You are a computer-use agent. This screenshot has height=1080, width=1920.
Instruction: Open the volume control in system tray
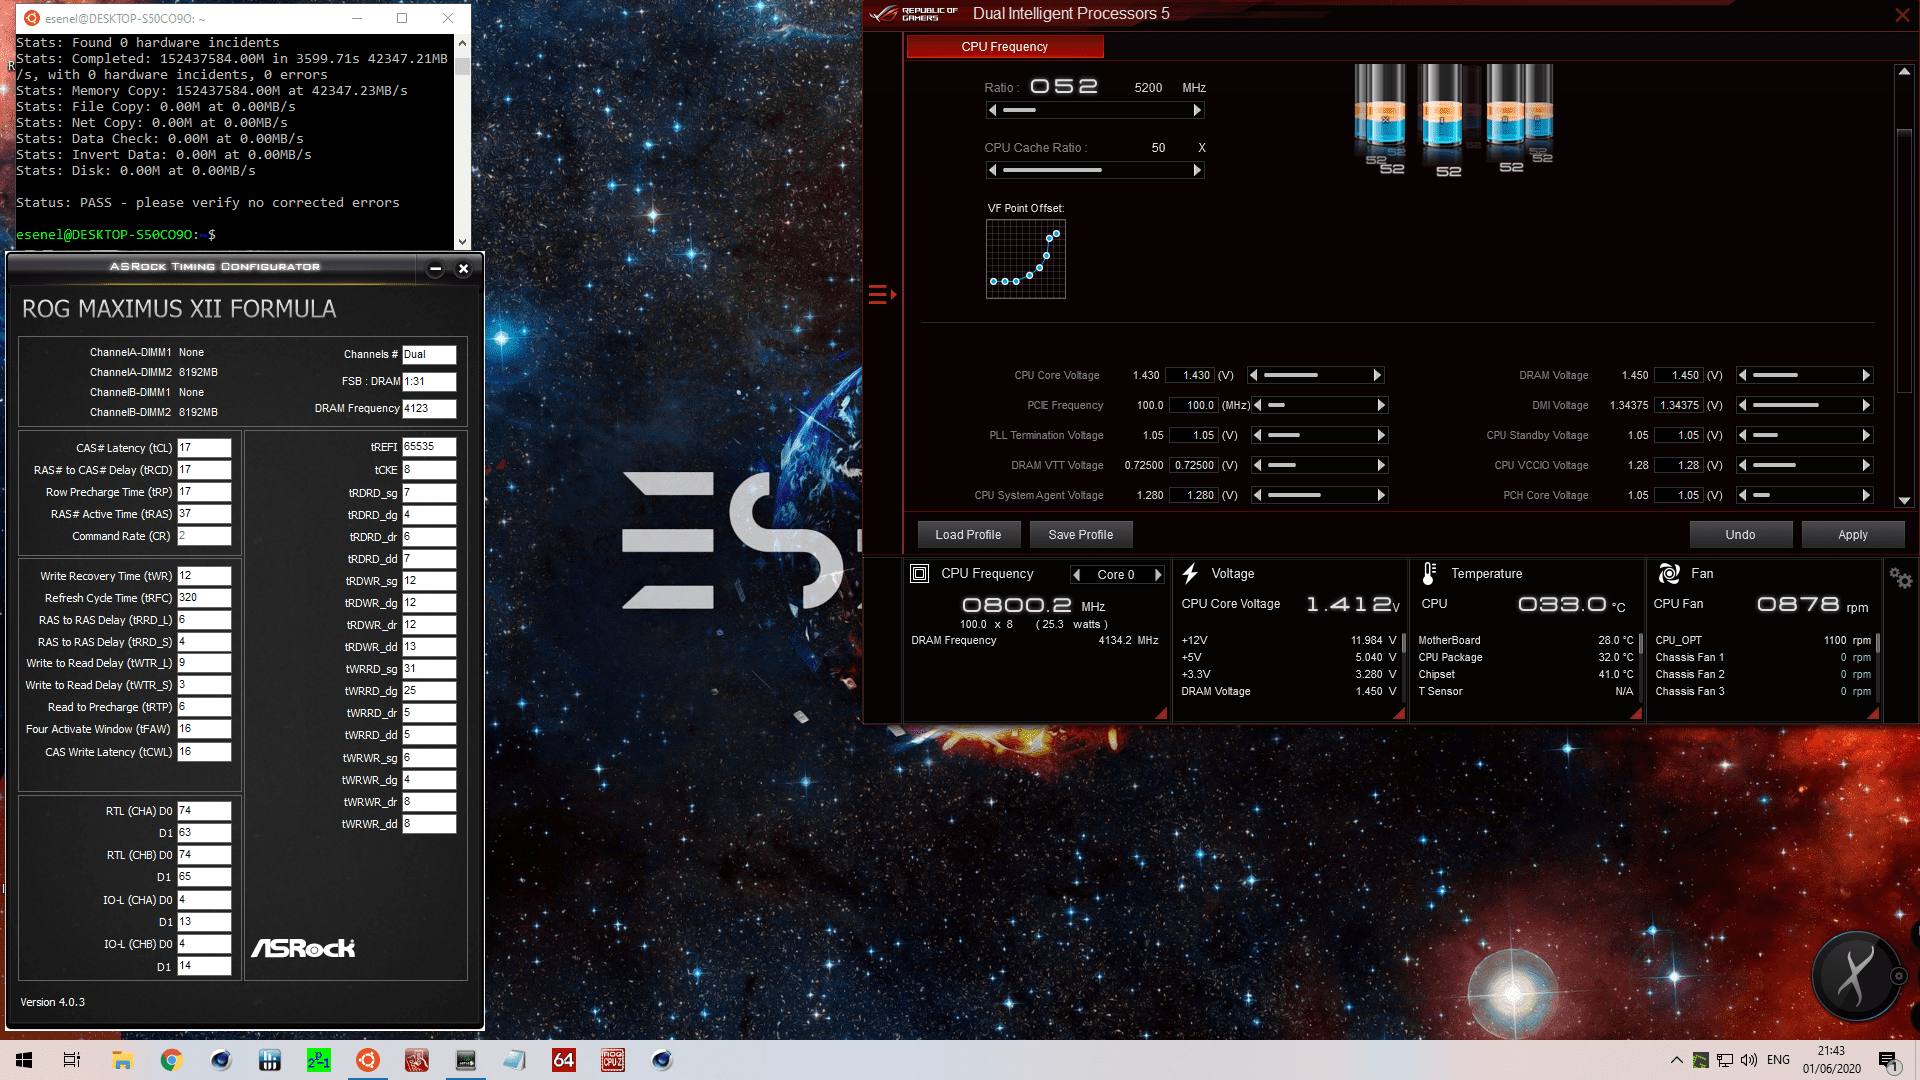pyautogui.click(x=1748, y=1060)
